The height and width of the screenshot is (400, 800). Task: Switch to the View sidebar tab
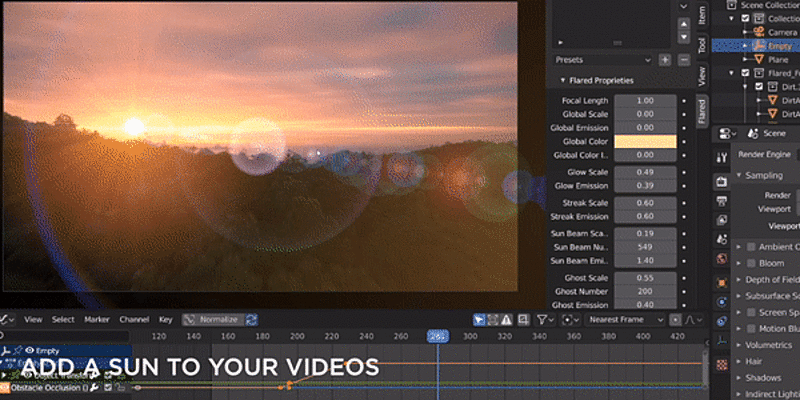[702, 76]
